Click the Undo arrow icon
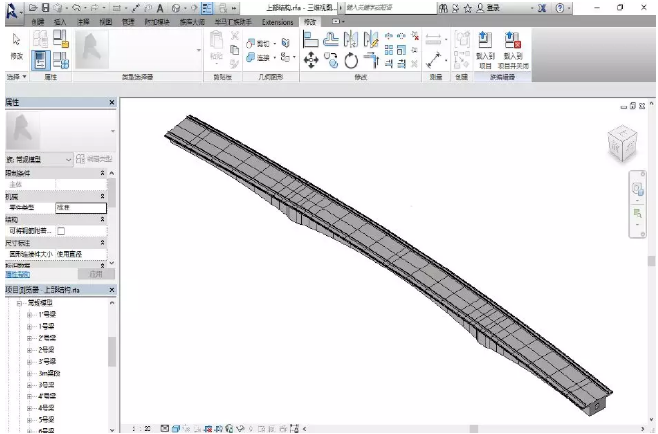The width and height of the screenshot is (658, 434). [x=76, y=8]
